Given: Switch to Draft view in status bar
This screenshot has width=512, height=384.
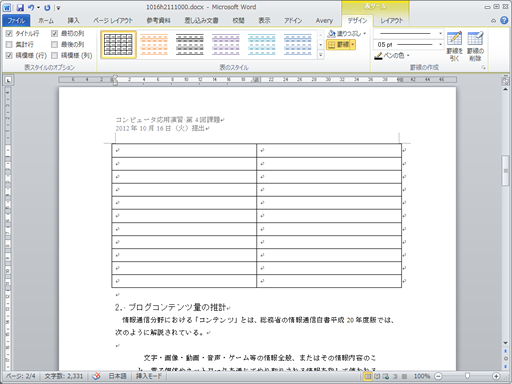Looking at the screenshot, I should [404, 376].
